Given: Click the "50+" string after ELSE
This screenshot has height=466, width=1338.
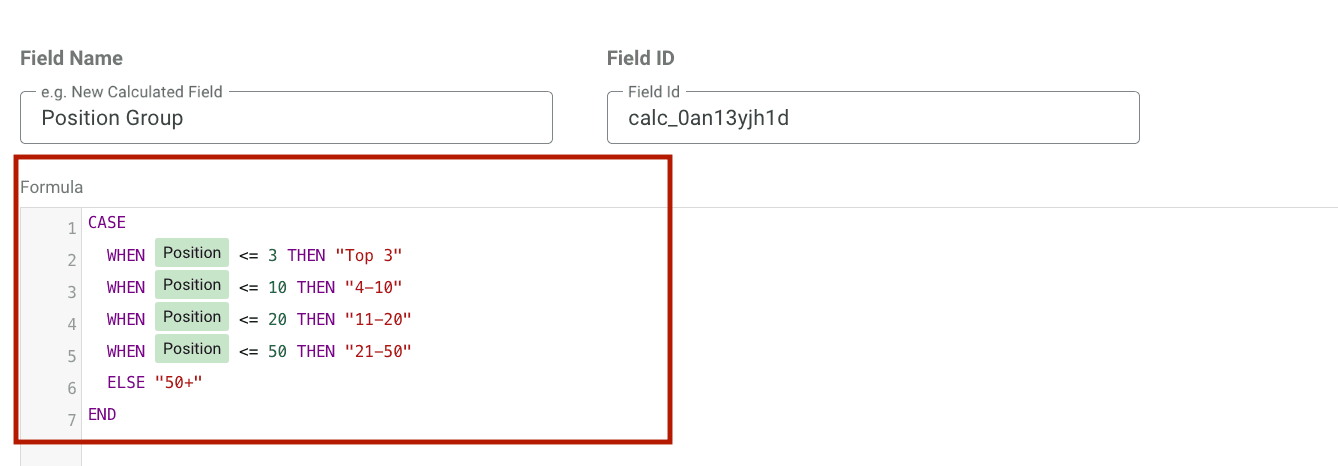Looking at the screenshot, I should (178, 382).
